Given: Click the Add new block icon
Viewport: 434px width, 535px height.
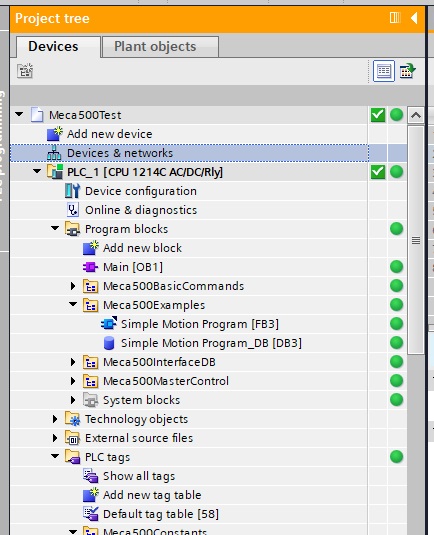Looking at the screenshot, I should click(x=91, y=248).
